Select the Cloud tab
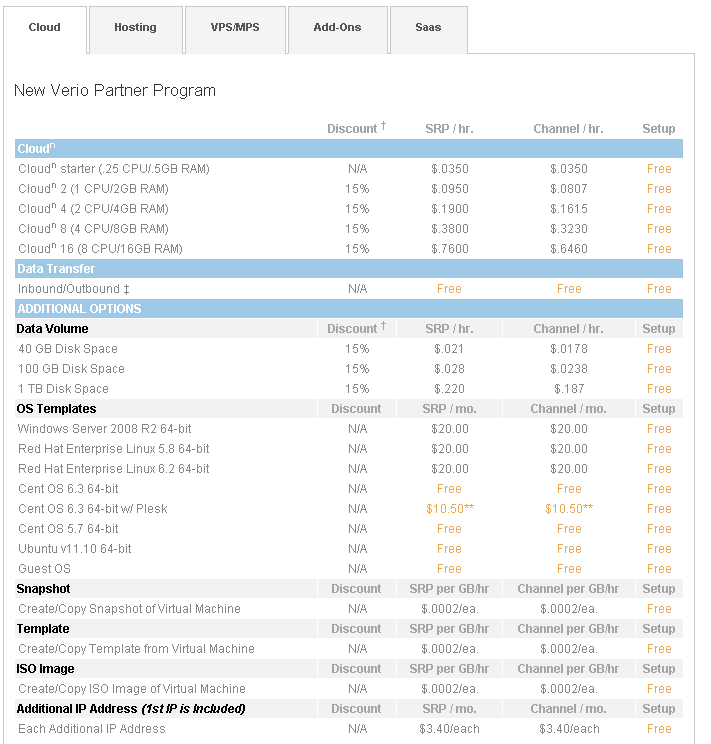 (45, 30)
